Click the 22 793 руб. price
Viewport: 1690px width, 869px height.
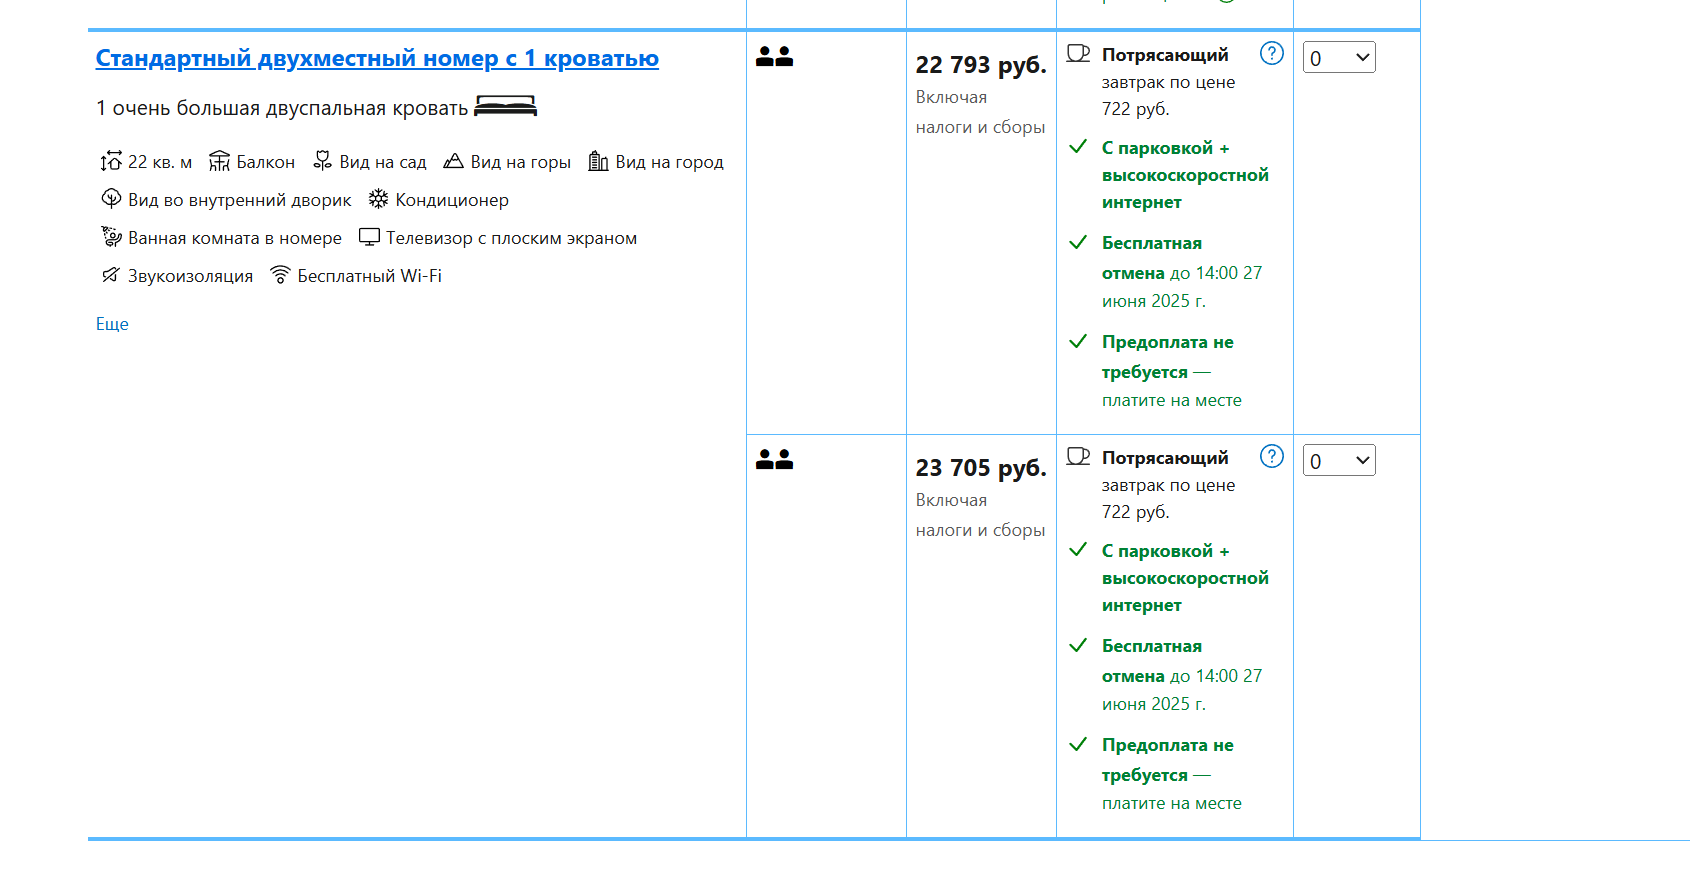click(x=981, y=65)
